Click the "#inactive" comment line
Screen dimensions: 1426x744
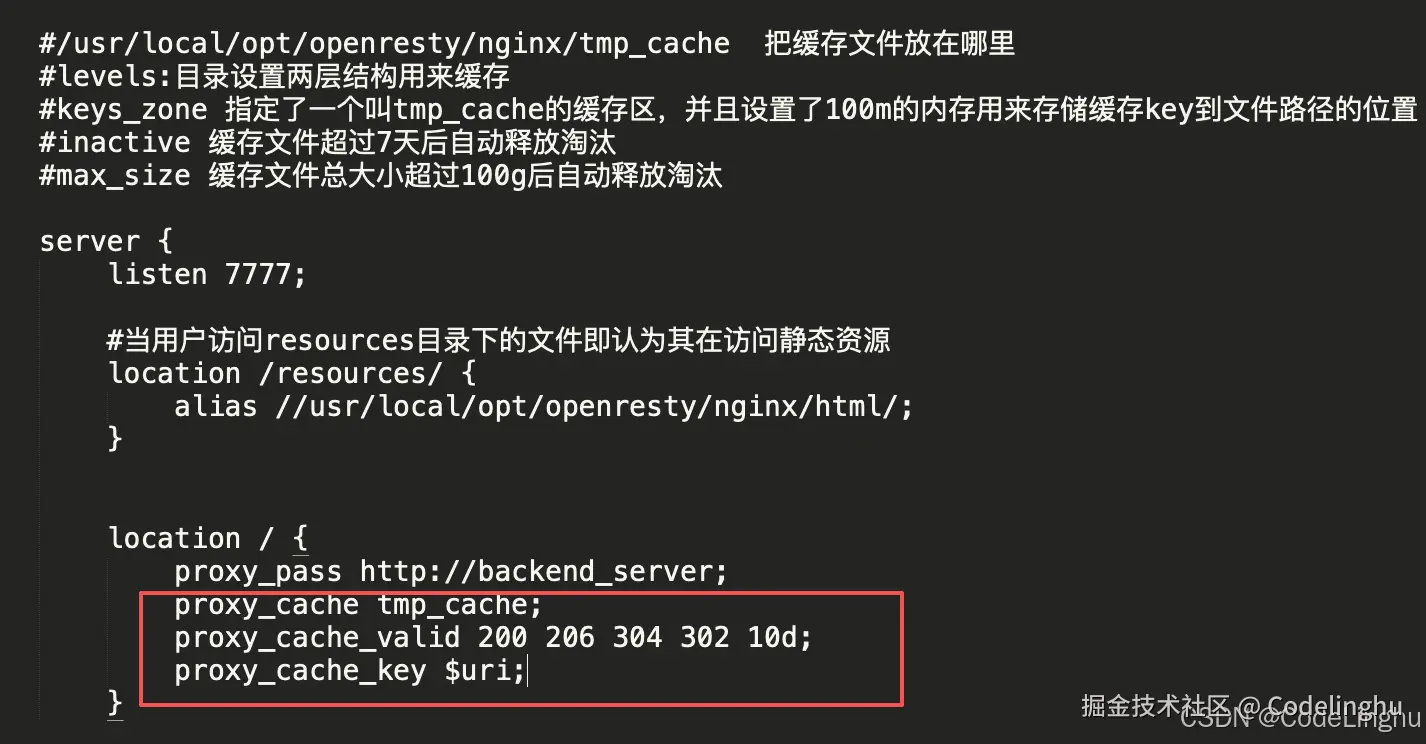[x=327, y=143]
